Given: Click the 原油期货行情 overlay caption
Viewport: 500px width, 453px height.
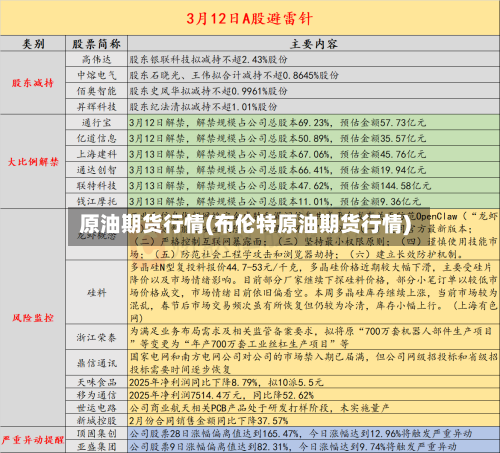Looking at the screenshot, I should pyautogui.click(x=245, y=224).
